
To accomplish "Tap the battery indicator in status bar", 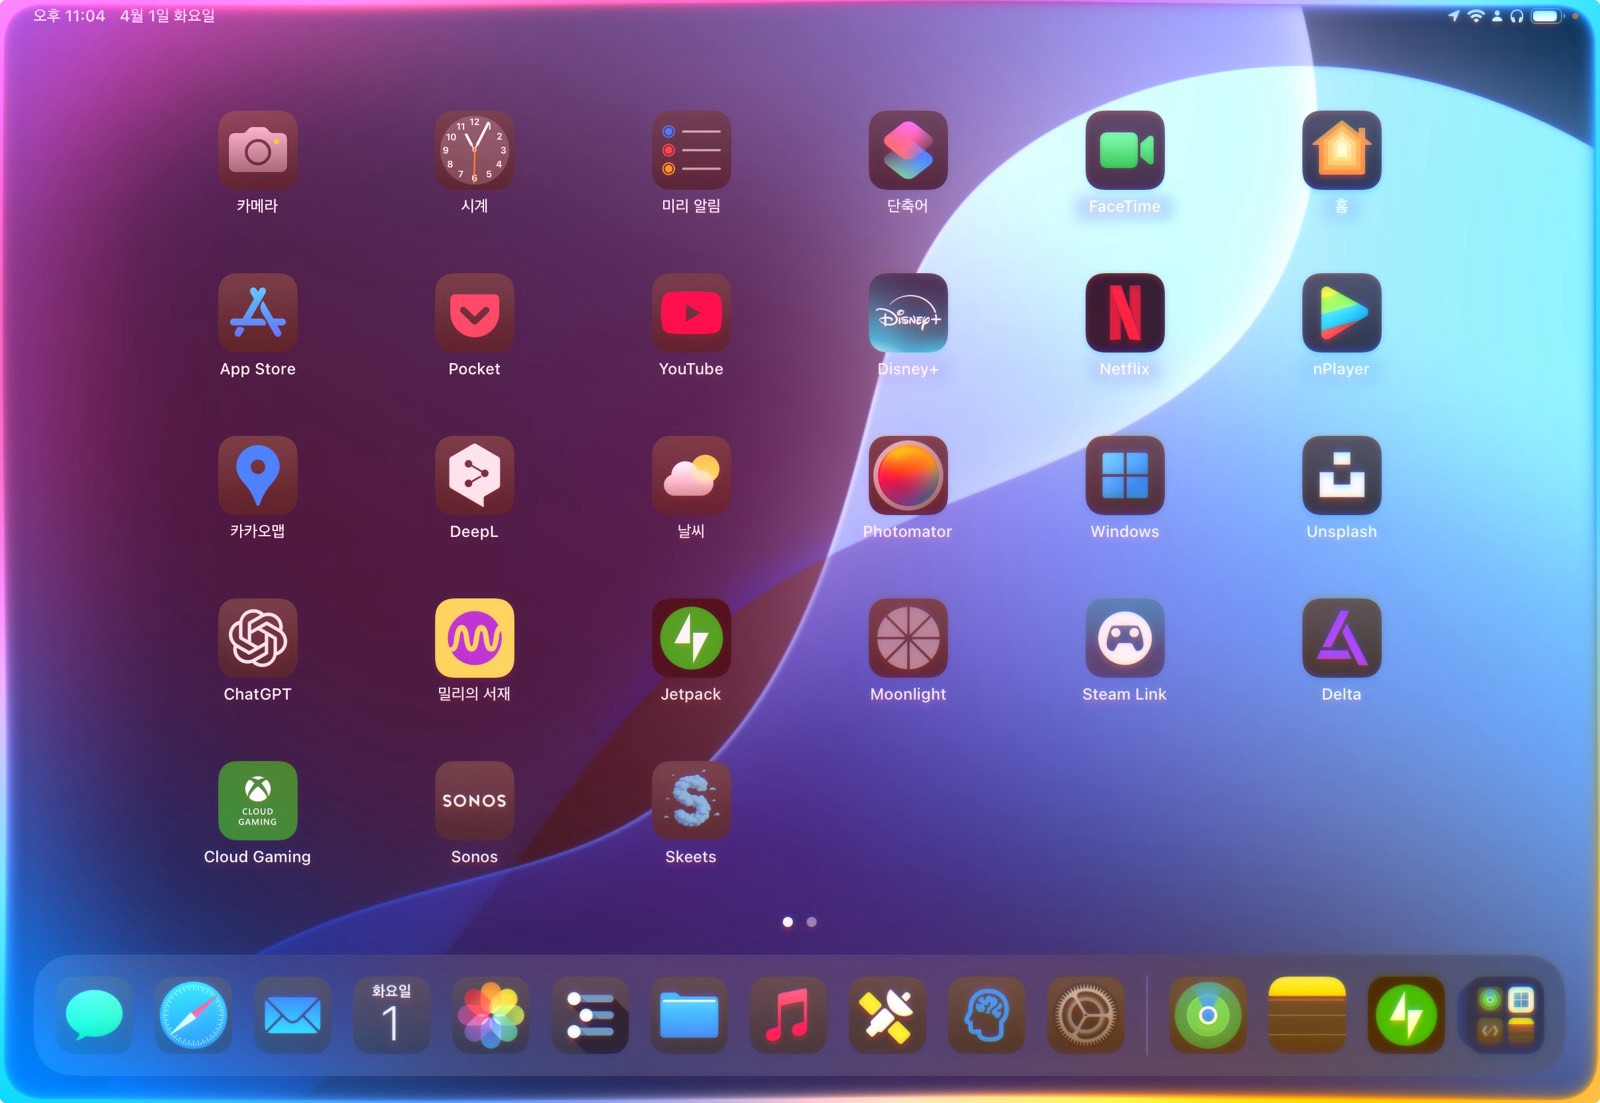I will click(x=1547, y=16).
